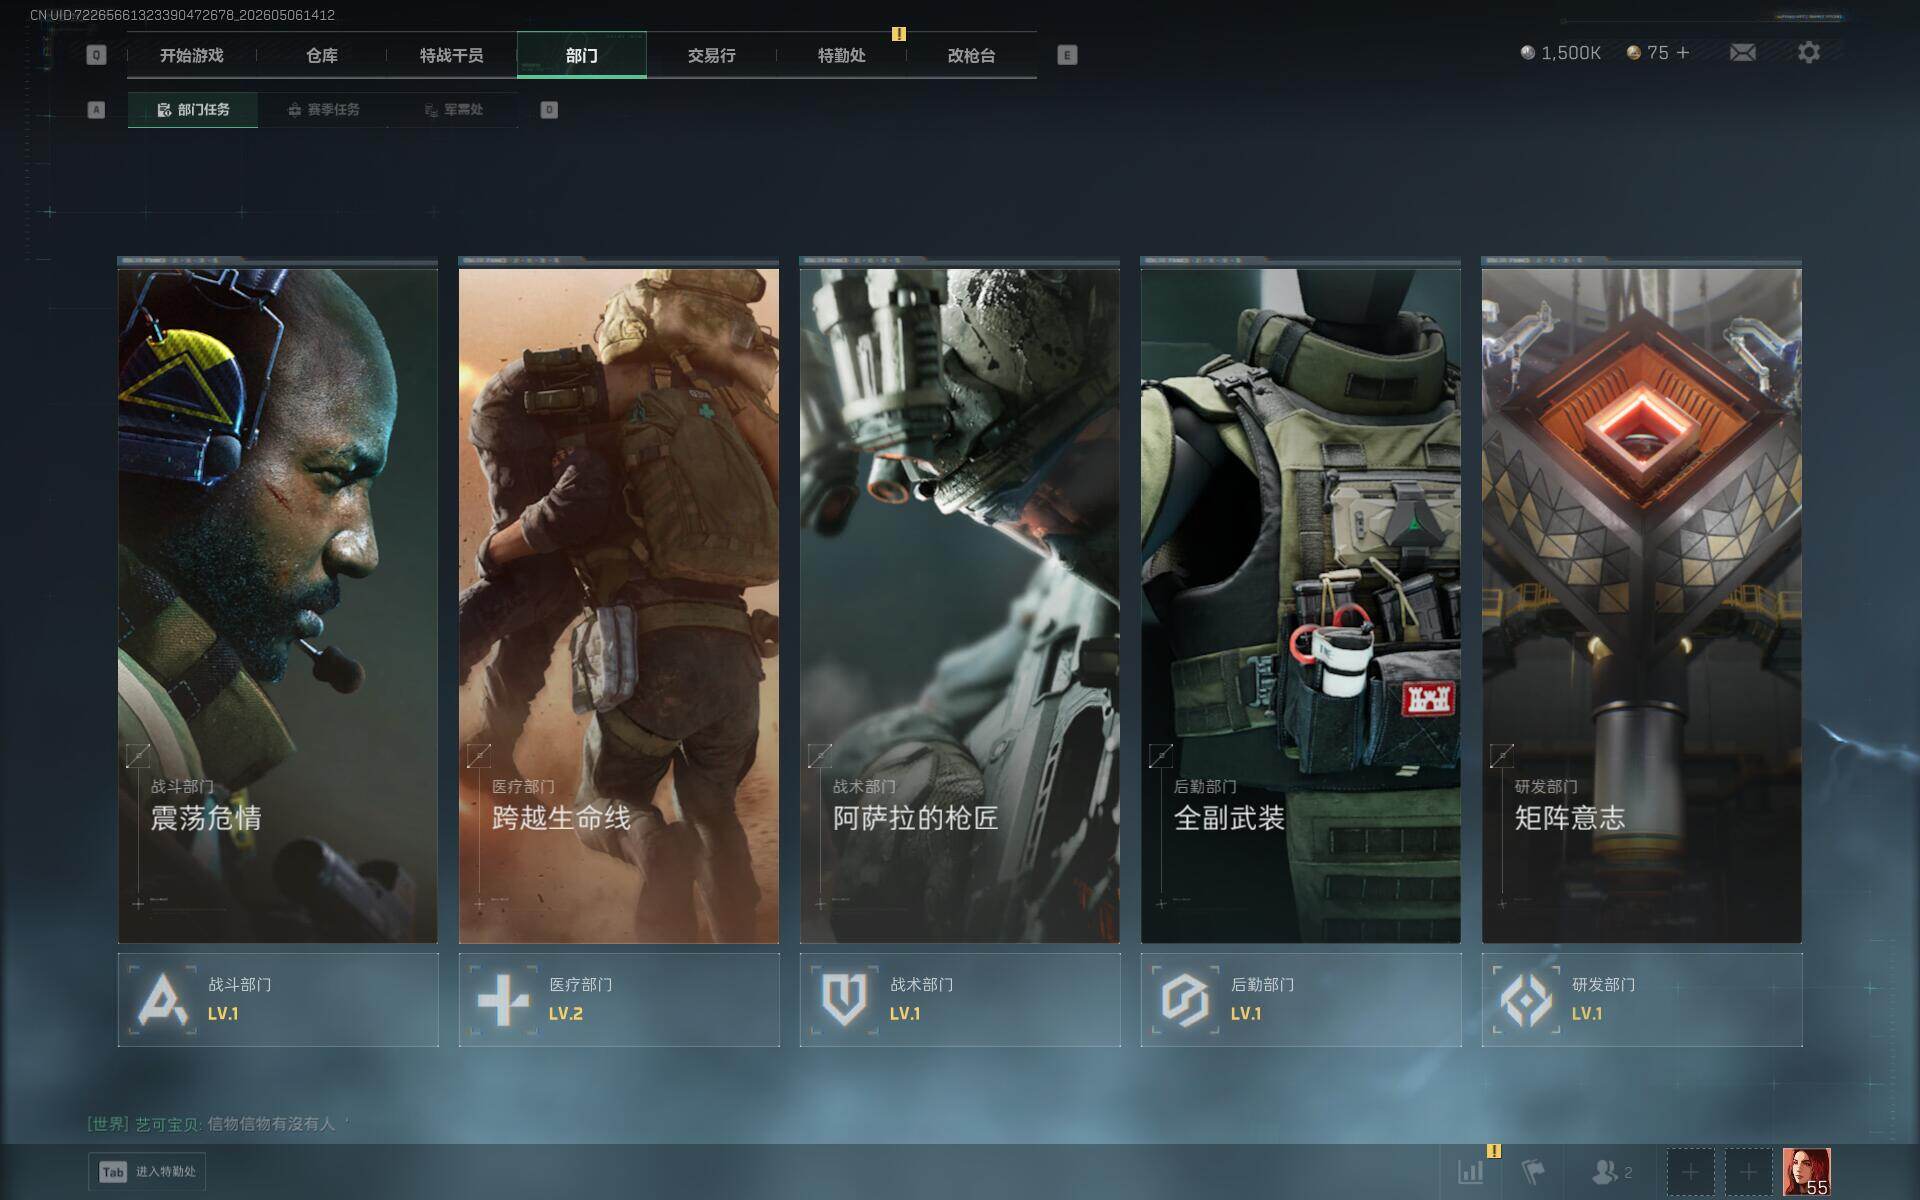Viewport: 1920px width, 1200px height.
Task: Click the E key hint icon
Action: (1067, 55)
